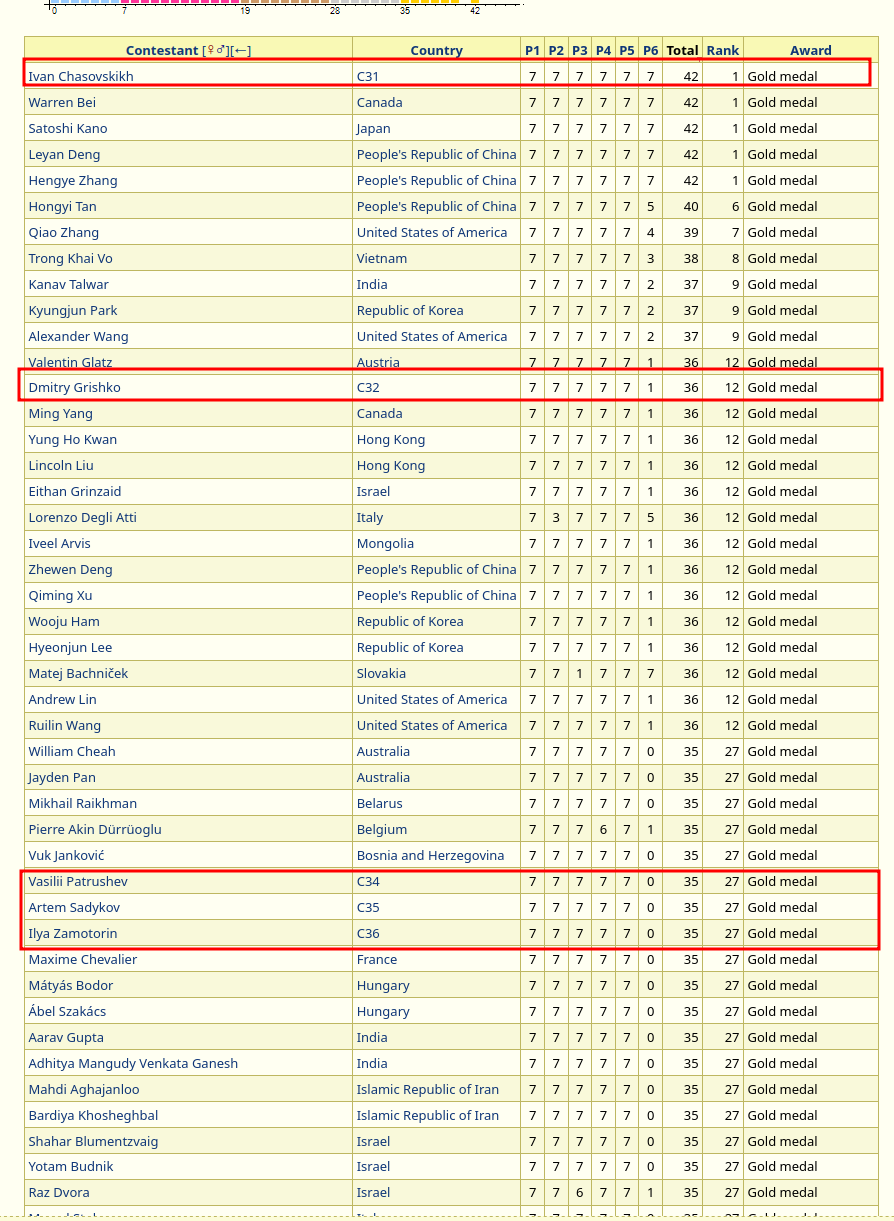The height and width of the screenshot is (1221, 894).
Task: Sort by the Rank column header
Action: (722, 50)
